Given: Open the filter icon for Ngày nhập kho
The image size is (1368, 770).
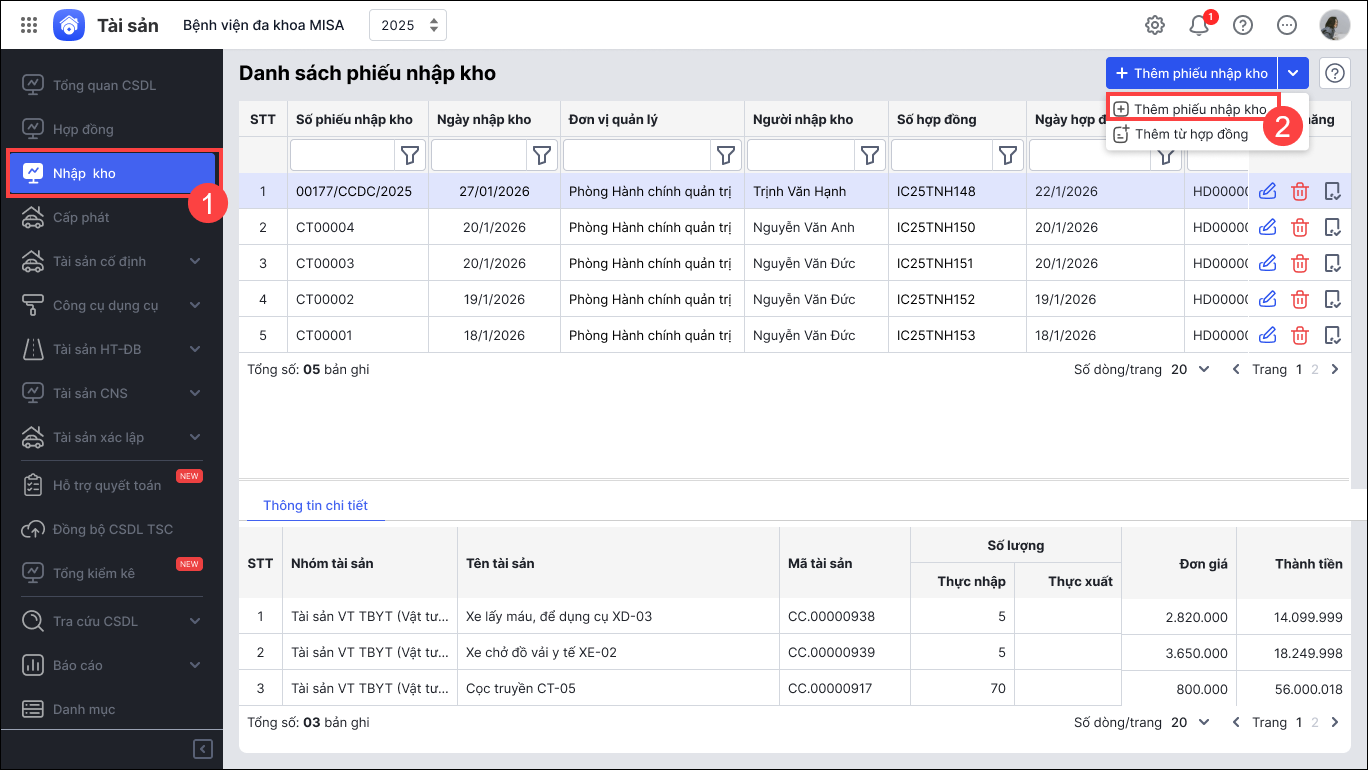Looking at the screenshot, I should [x=541, y=155].
